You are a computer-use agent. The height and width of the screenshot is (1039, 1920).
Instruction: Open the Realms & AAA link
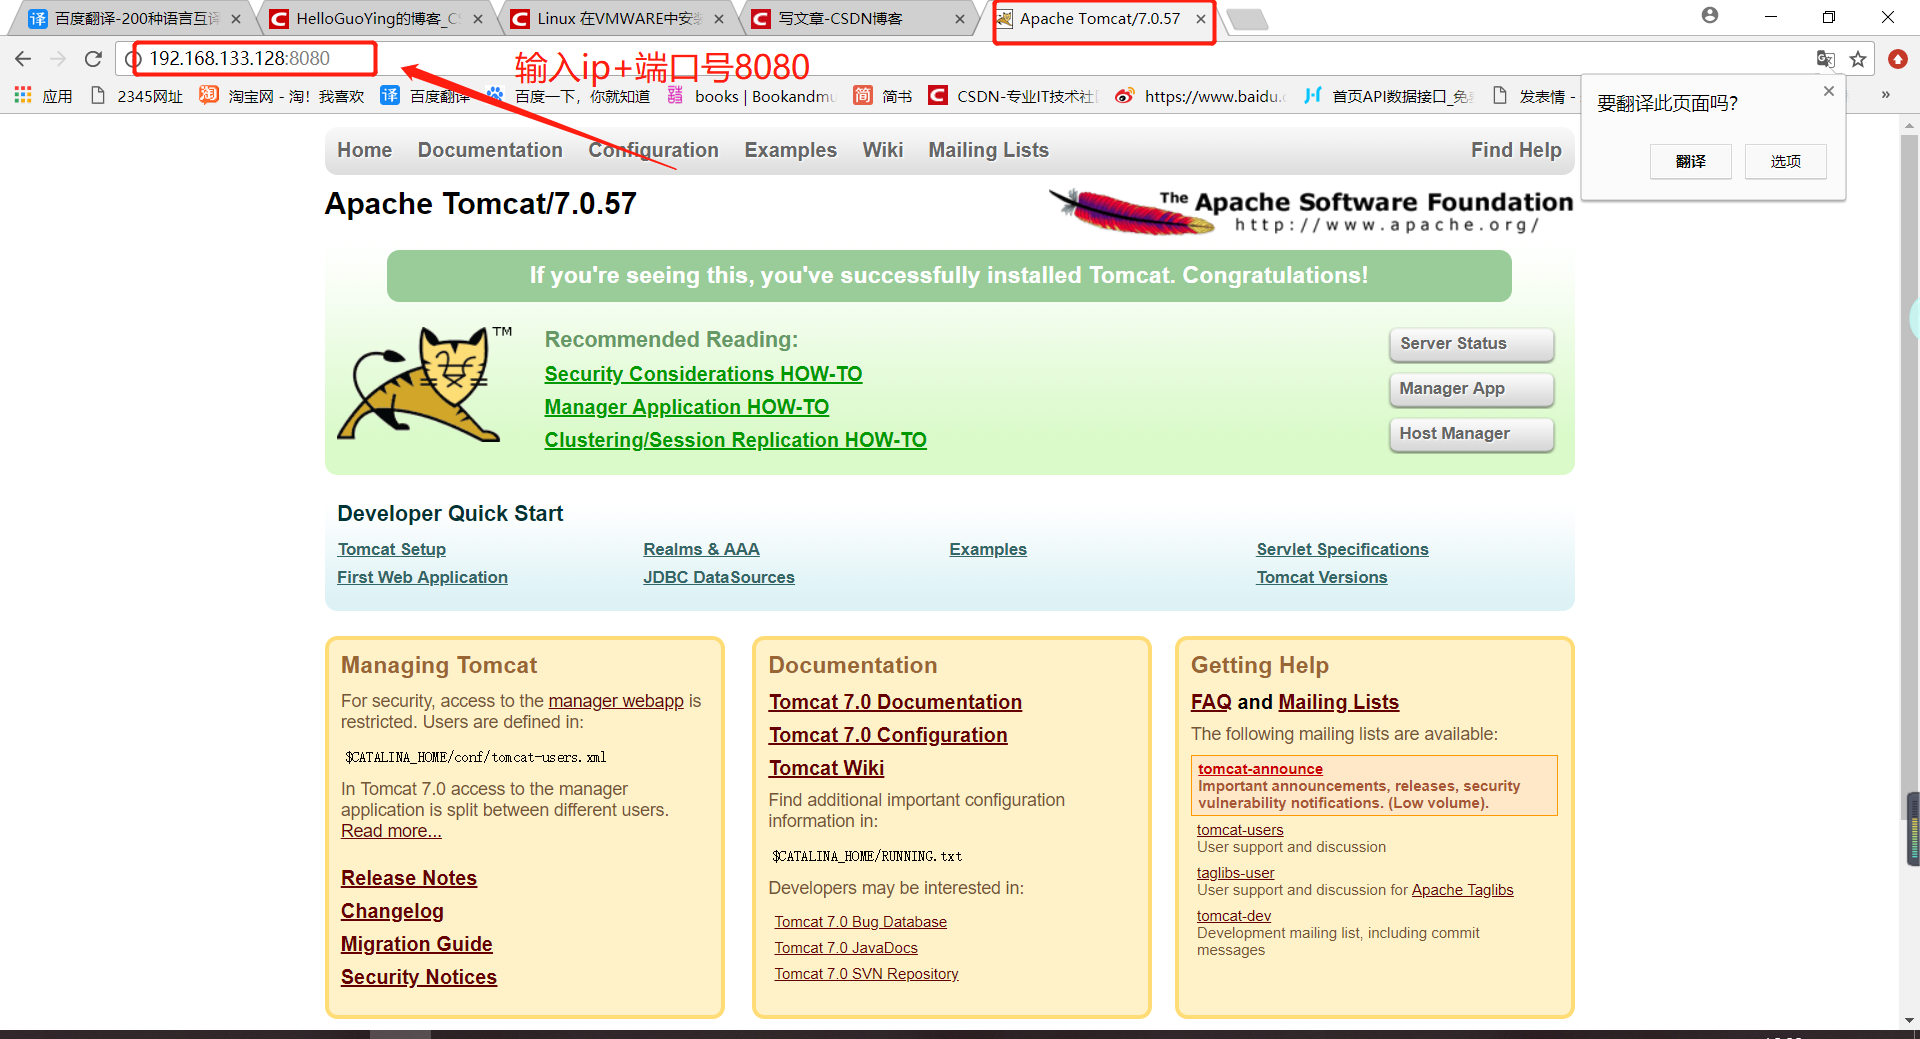[x=701, y=549]
